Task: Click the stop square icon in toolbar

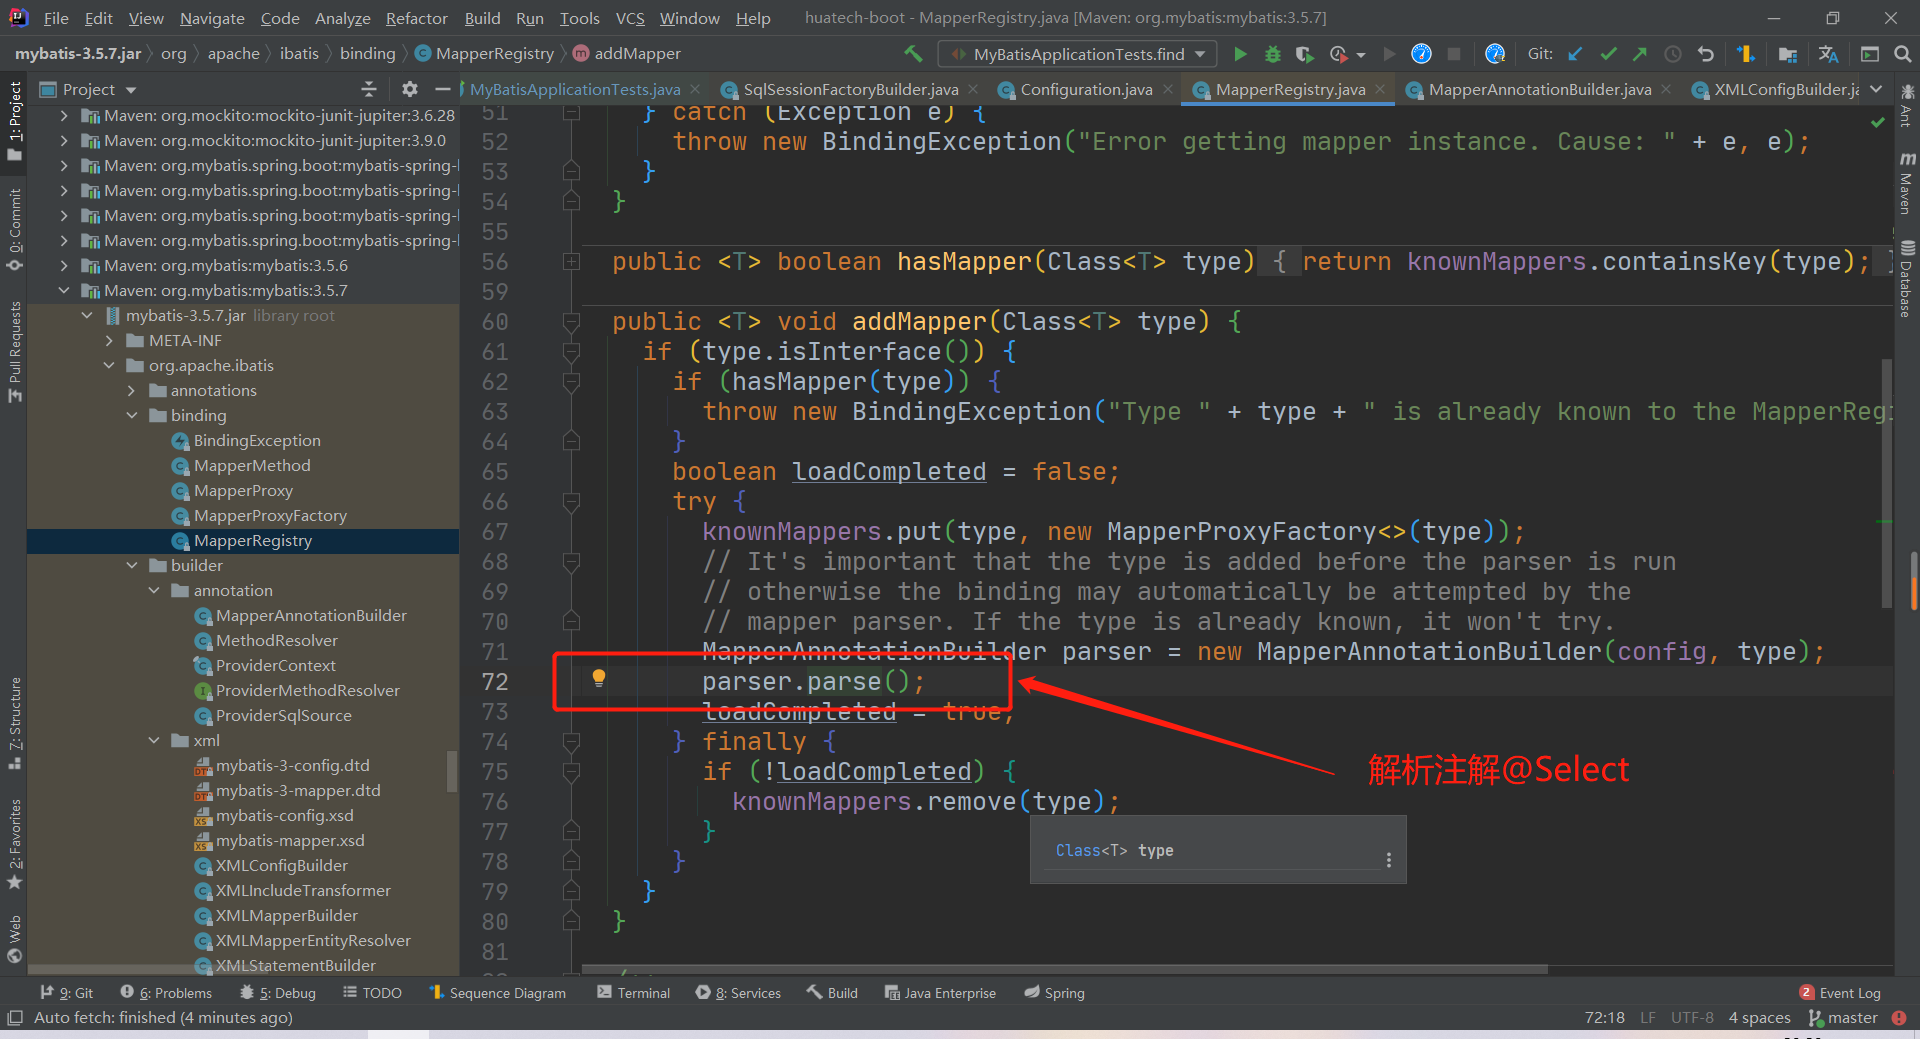Action: (x=1454, y=54)
